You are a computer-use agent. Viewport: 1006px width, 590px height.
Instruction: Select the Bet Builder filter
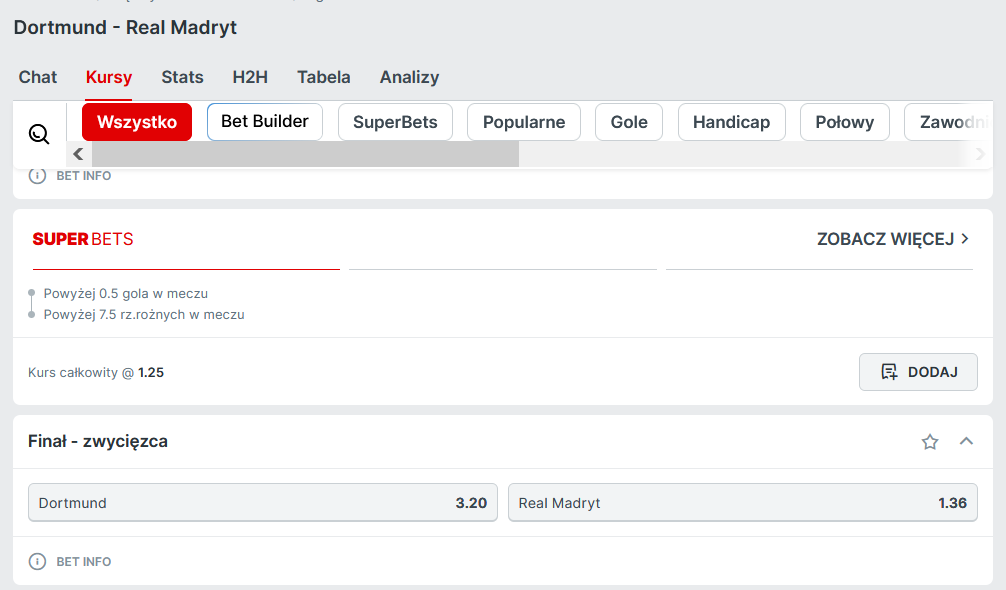tap(265, 122)
